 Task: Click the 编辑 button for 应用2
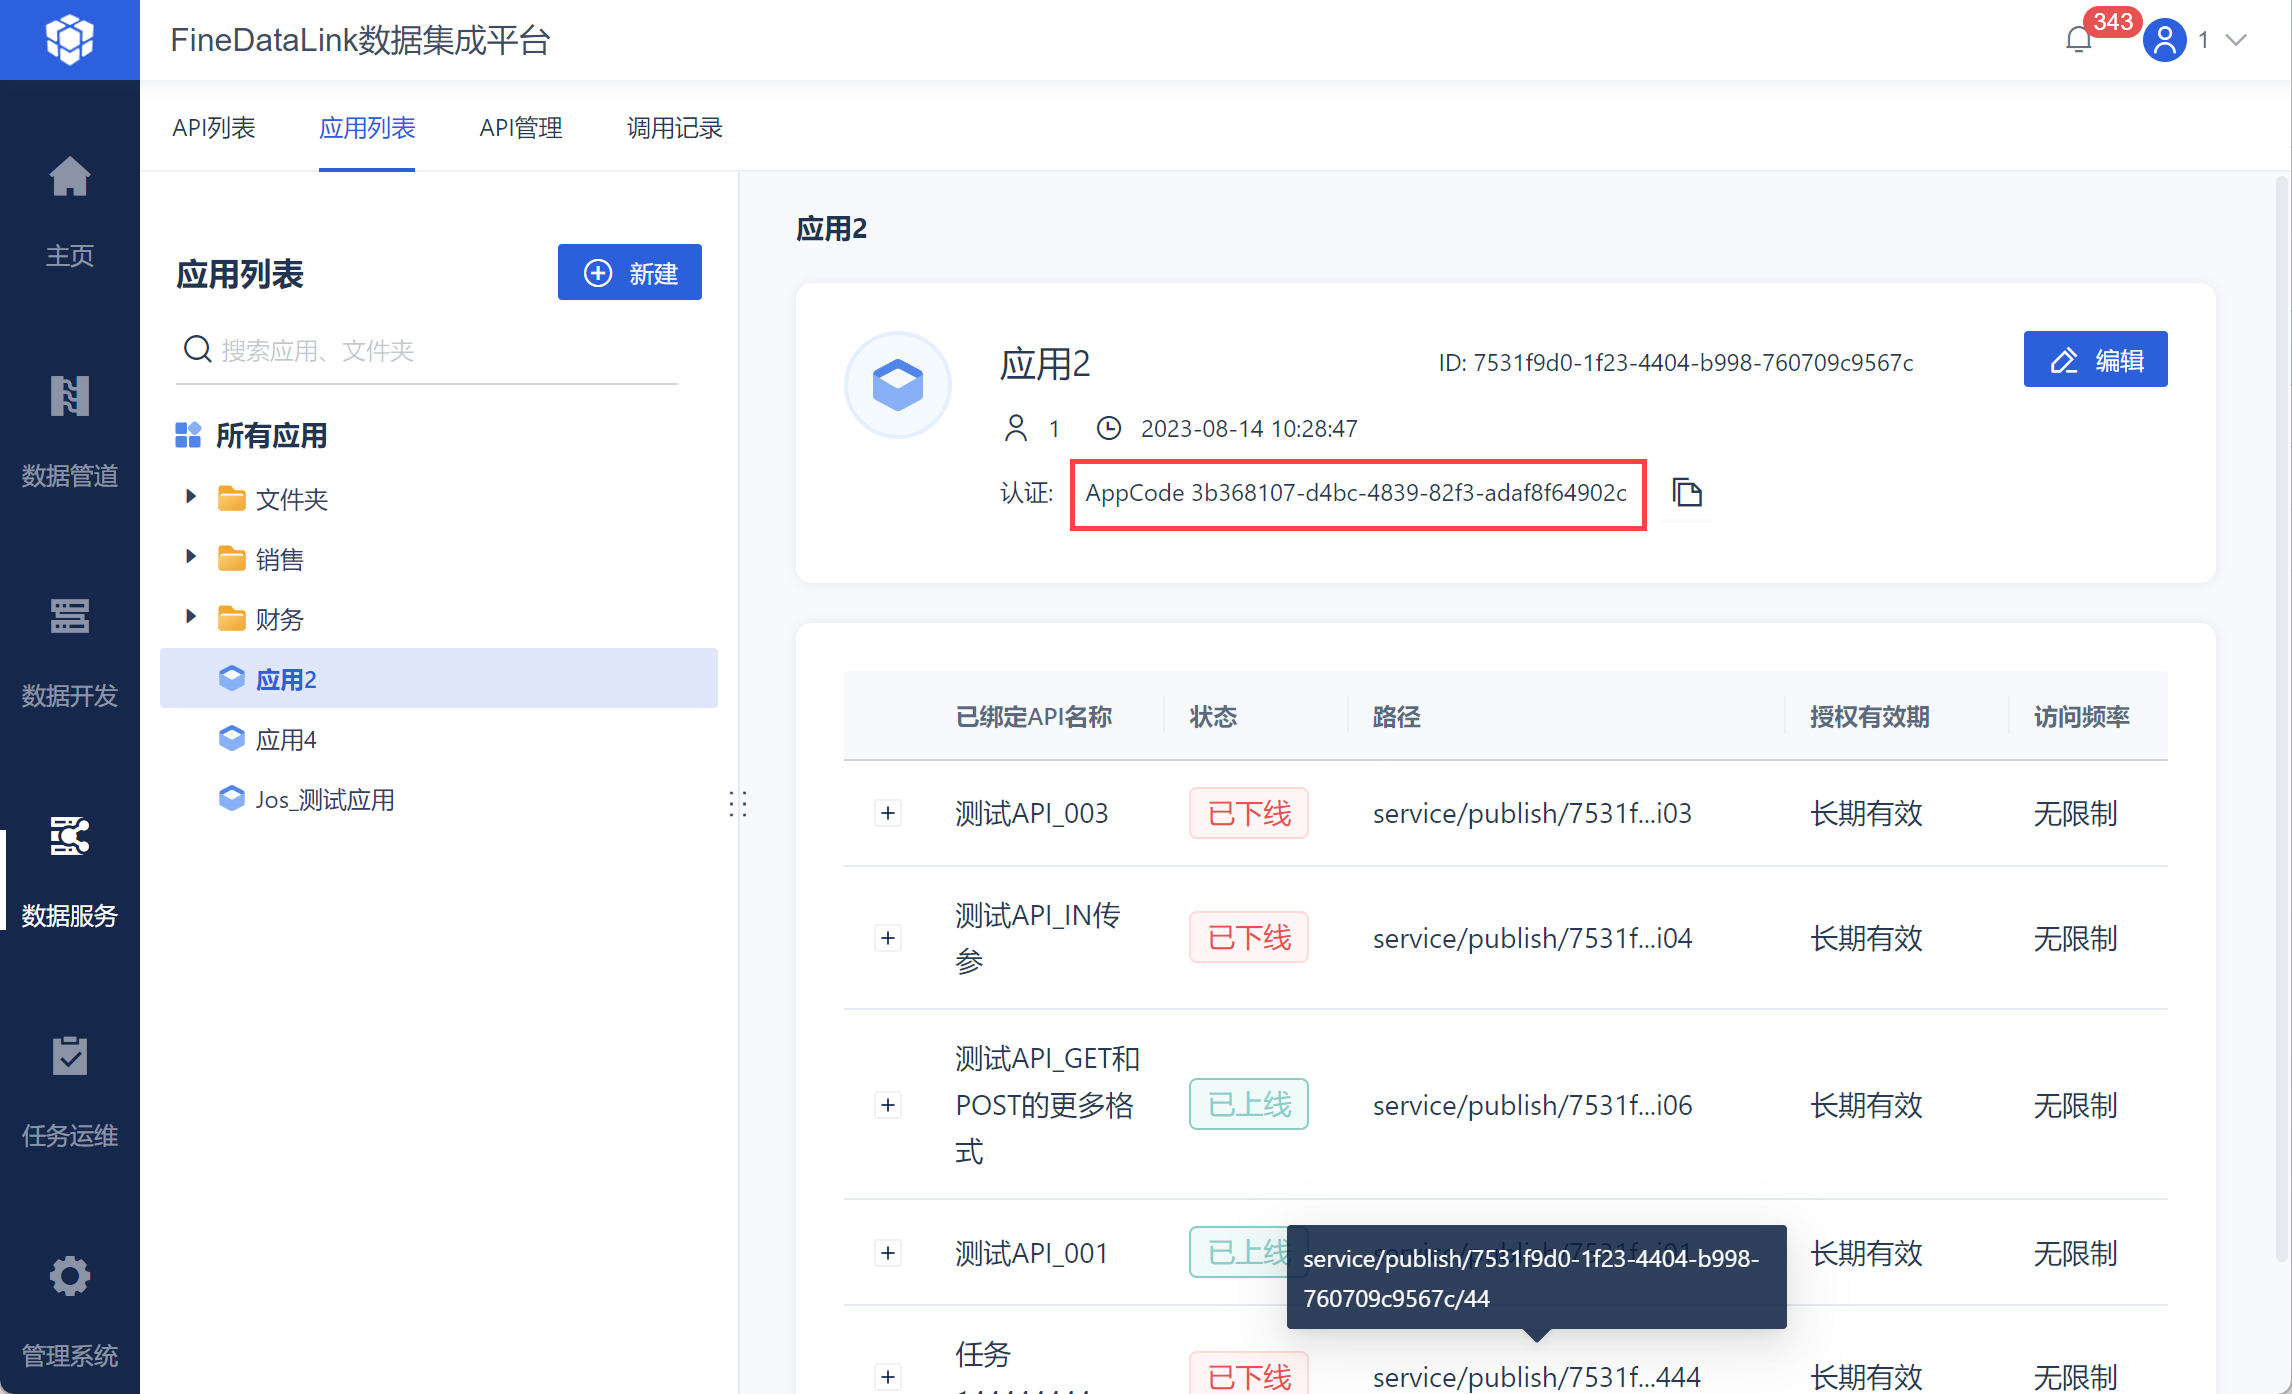tap(2095, 360)
